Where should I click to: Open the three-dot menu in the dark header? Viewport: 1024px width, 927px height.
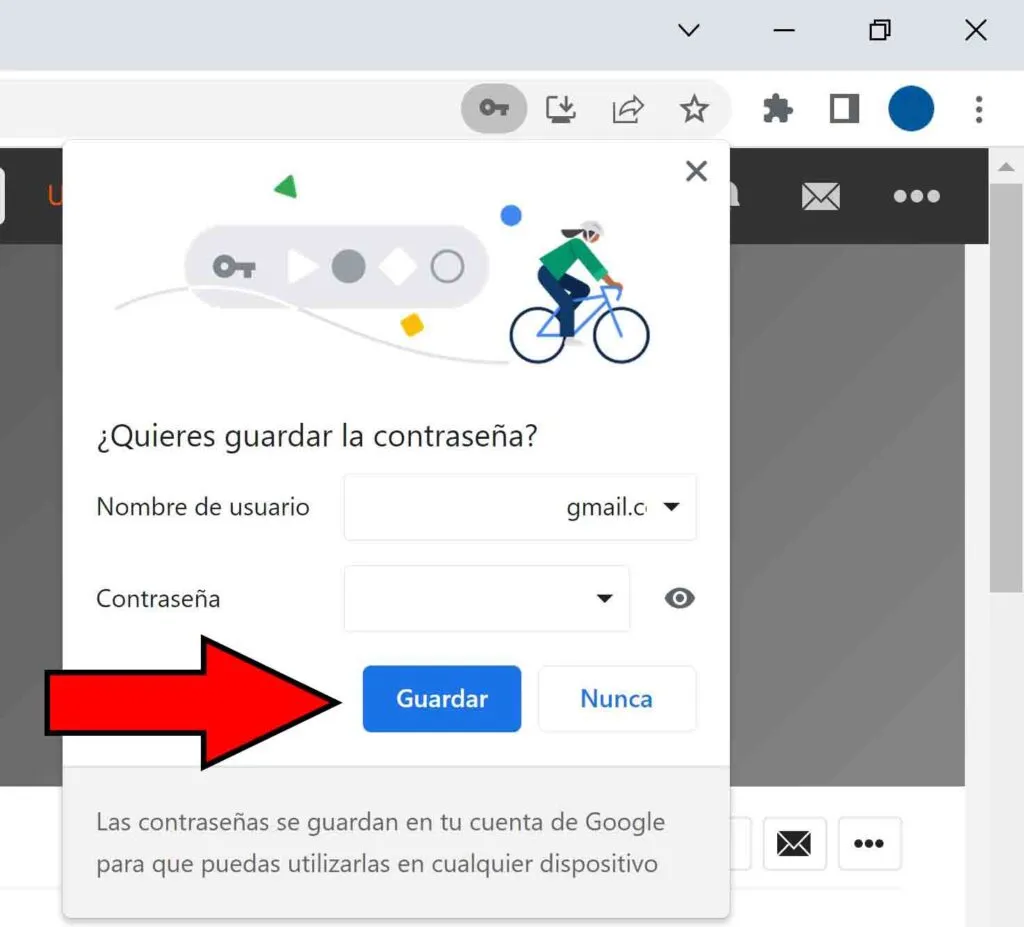(915, 197)
